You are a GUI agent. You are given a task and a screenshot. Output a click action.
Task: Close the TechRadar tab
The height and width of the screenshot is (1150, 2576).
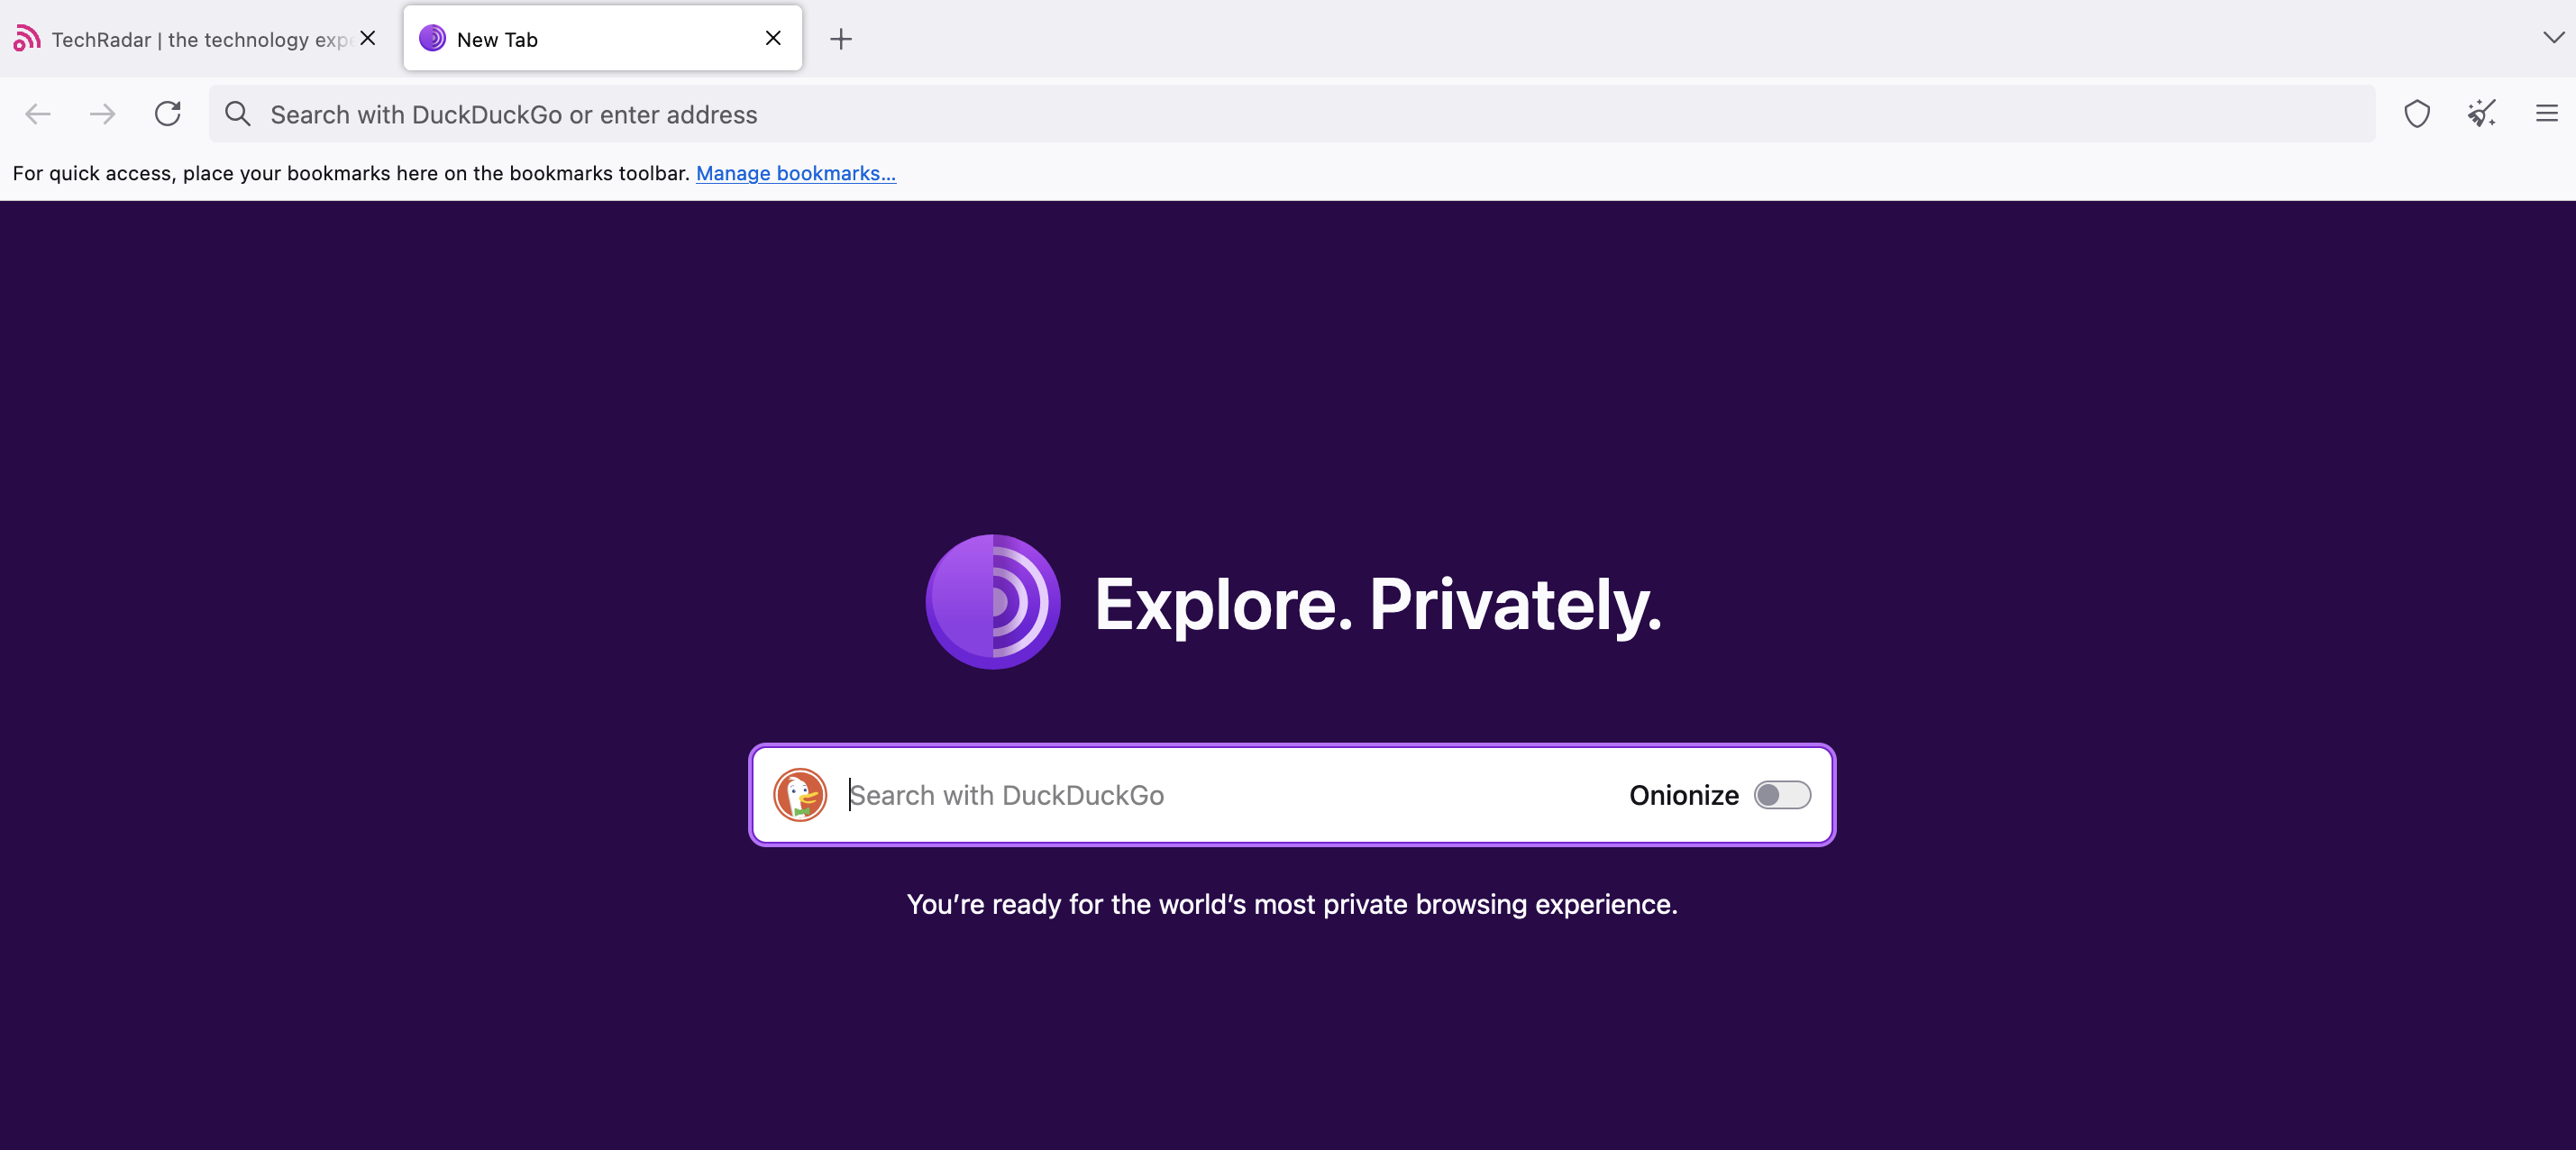click(368, 38)
